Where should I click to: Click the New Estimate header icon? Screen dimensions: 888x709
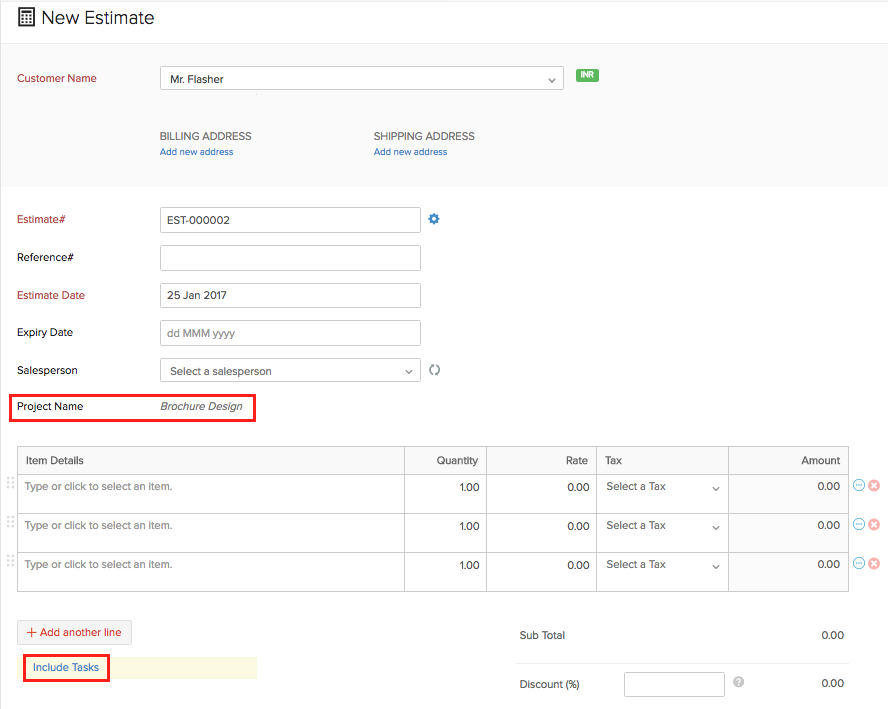point(25,17)
